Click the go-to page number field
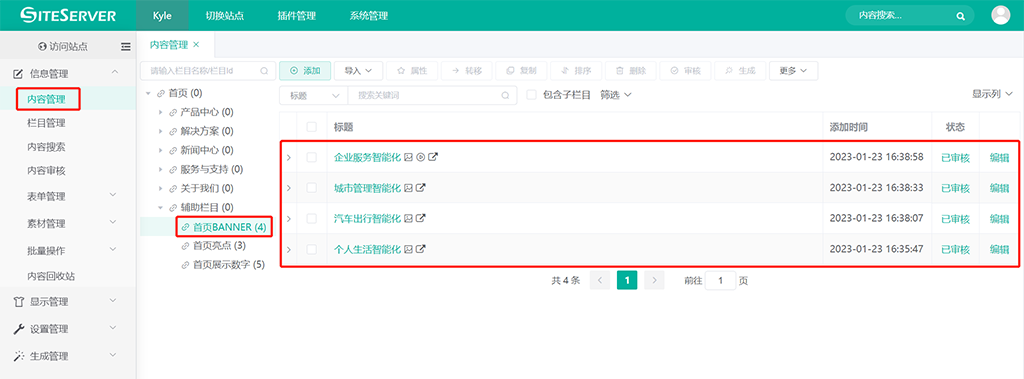The width and height of the screenshot is (1024, 379). click(x=720, y=280)
